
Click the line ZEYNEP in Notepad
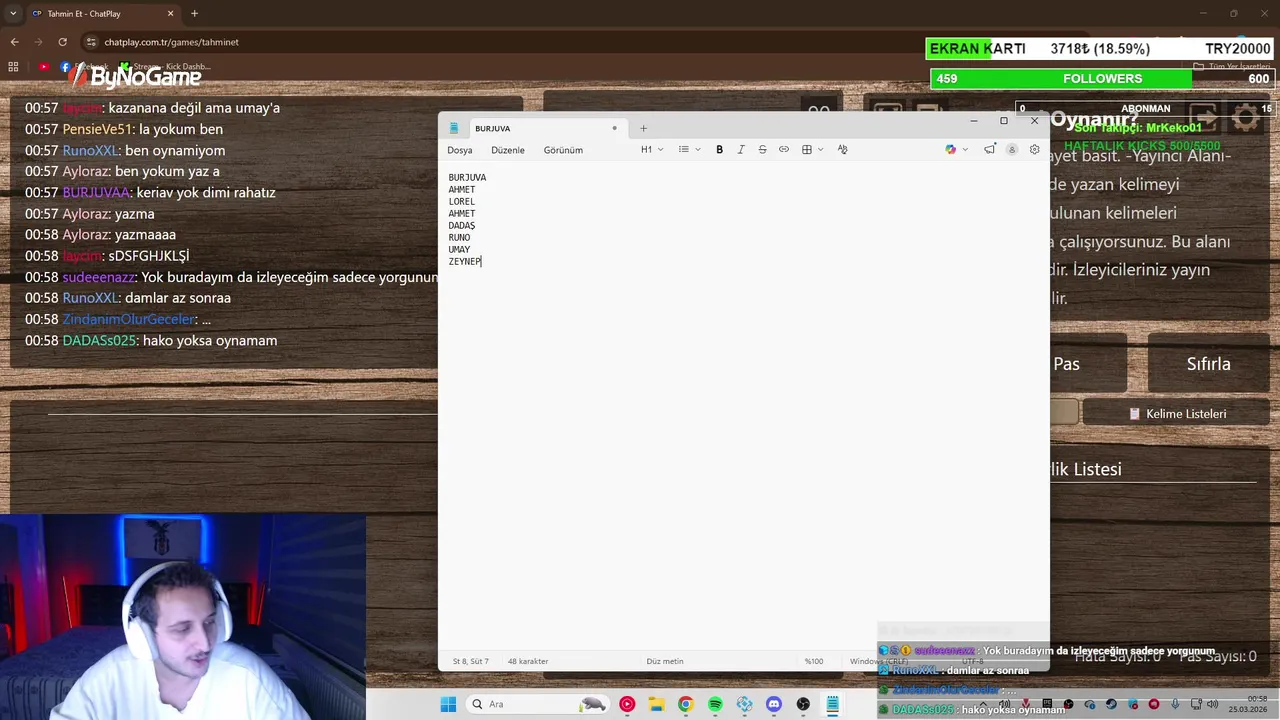point(465,262)
